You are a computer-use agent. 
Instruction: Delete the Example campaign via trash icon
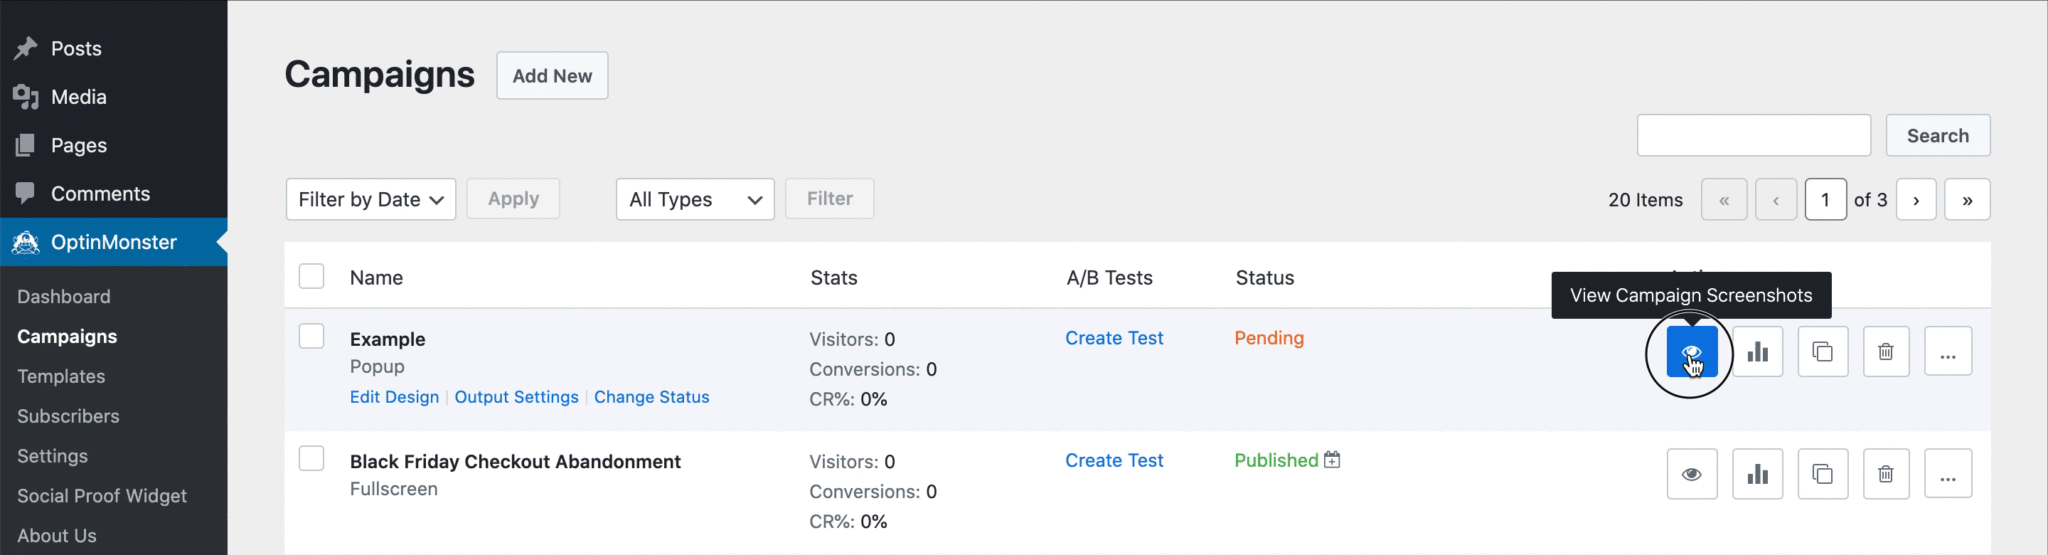[x=1886, y=352]
